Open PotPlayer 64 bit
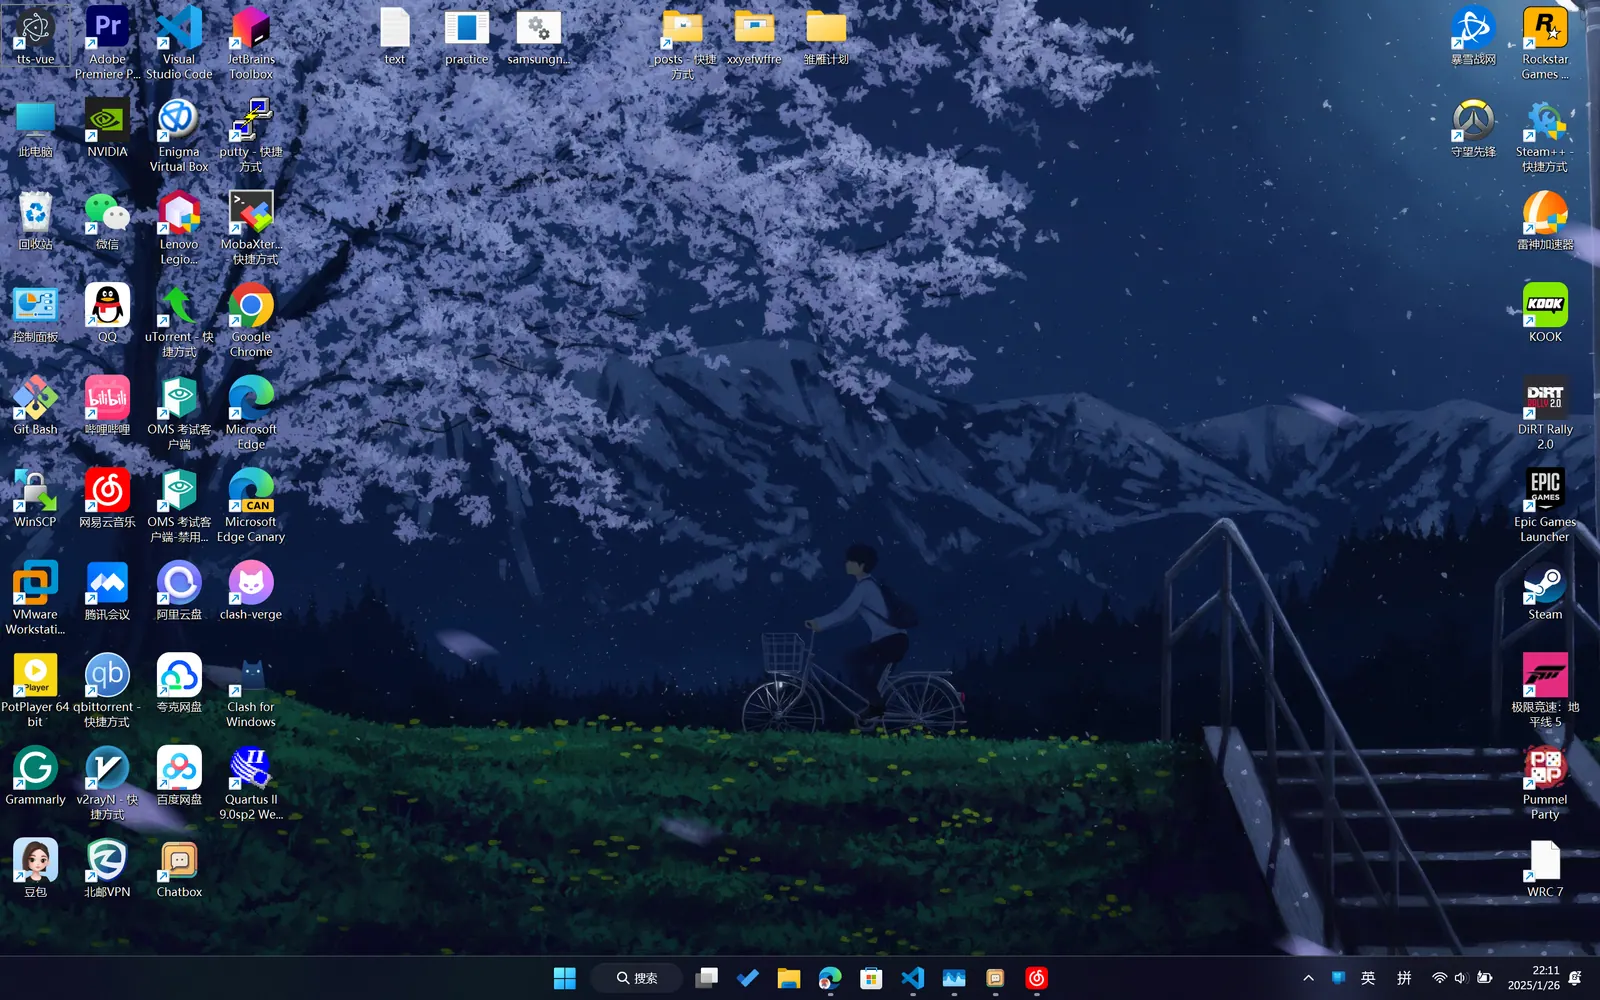Image resolution: width=1600 pixels, height=1000 pixels. point(35,675)
